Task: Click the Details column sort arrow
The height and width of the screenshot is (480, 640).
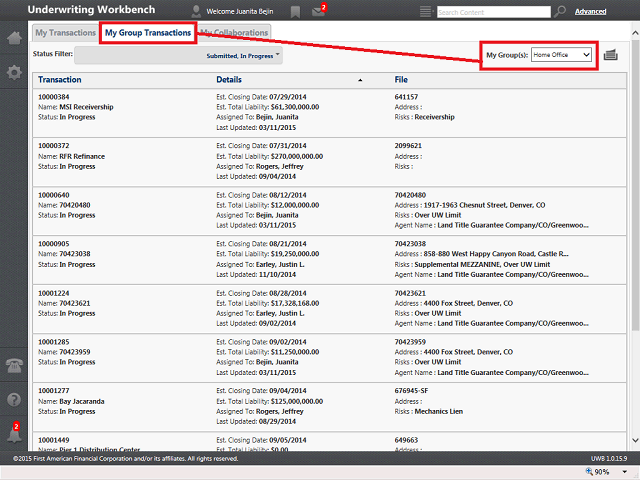Action: click(x=360, y=80)
